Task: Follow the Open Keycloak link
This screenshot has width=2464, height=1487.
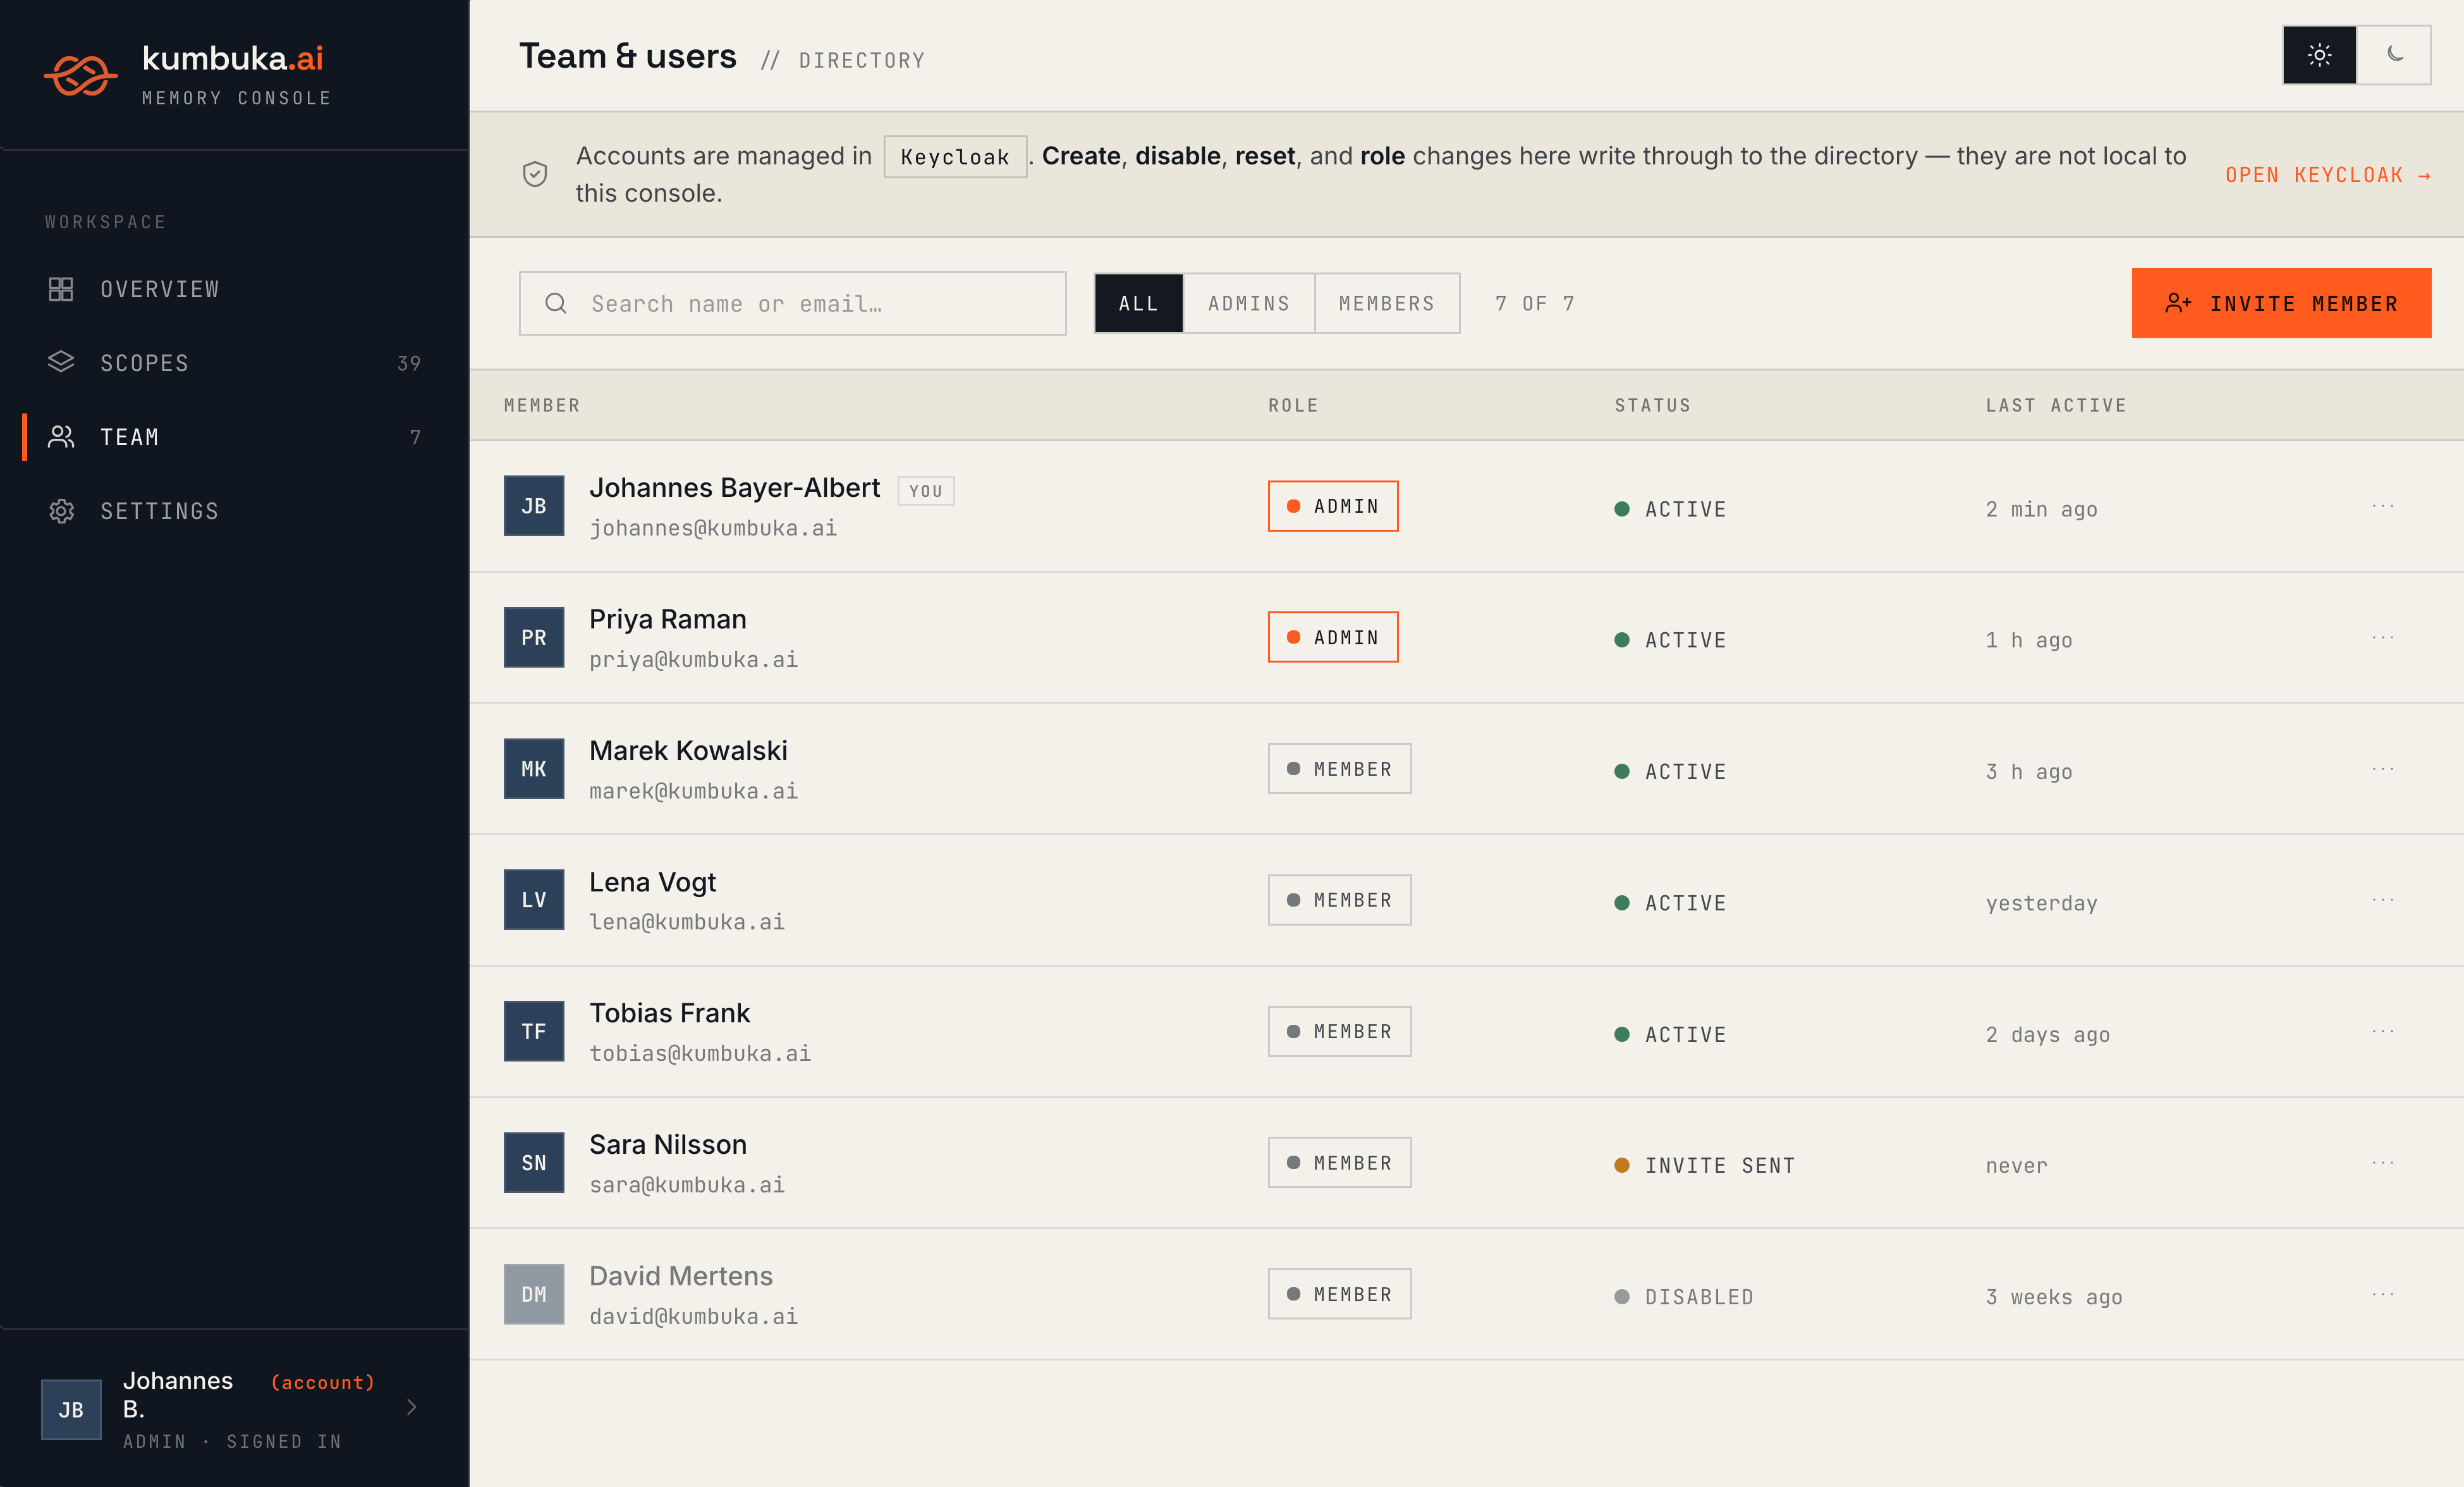Action: coord(2328,175)
